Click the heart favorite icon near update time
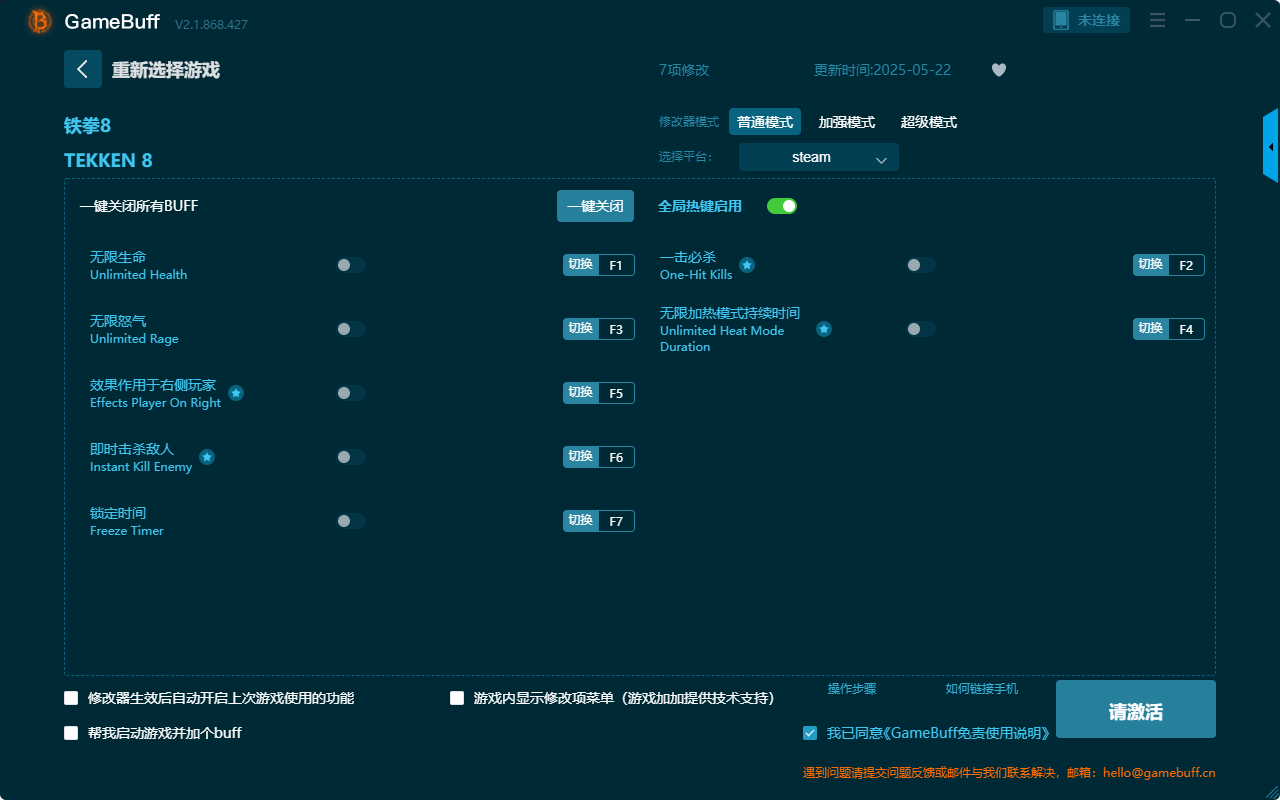This screenshot has width=1280, height=800. [x=998, y=70]
